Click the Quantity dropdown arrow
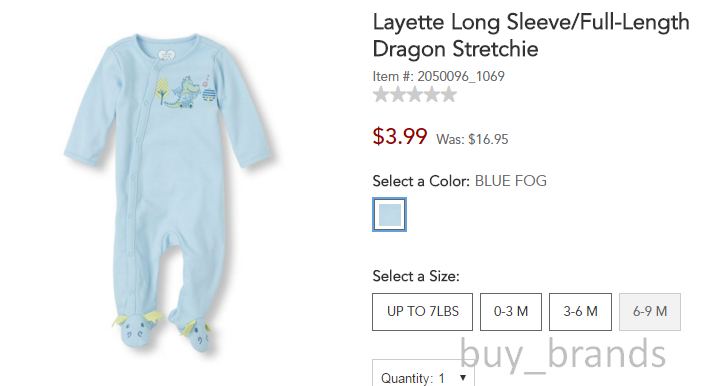Image resolution: width=706 pixels, height=386 pixels. point(463,377)
